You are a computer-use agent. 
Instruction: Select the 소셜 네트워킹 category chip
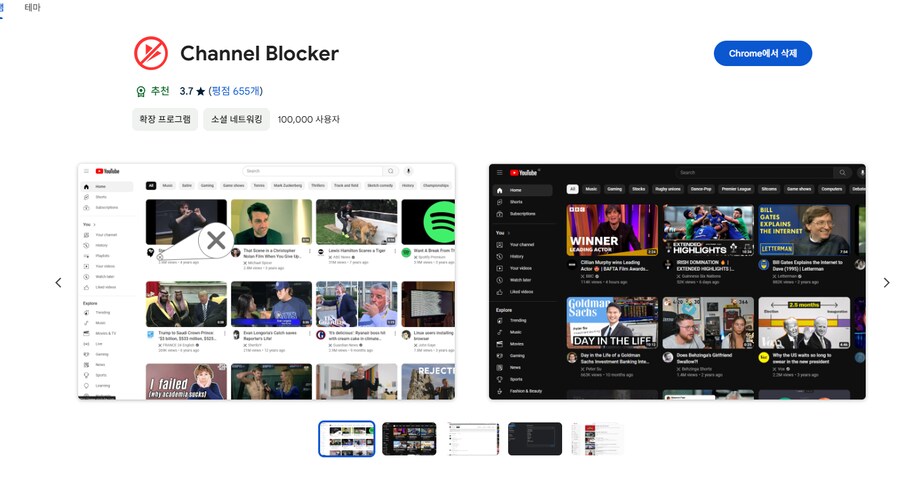click(236, 119)
